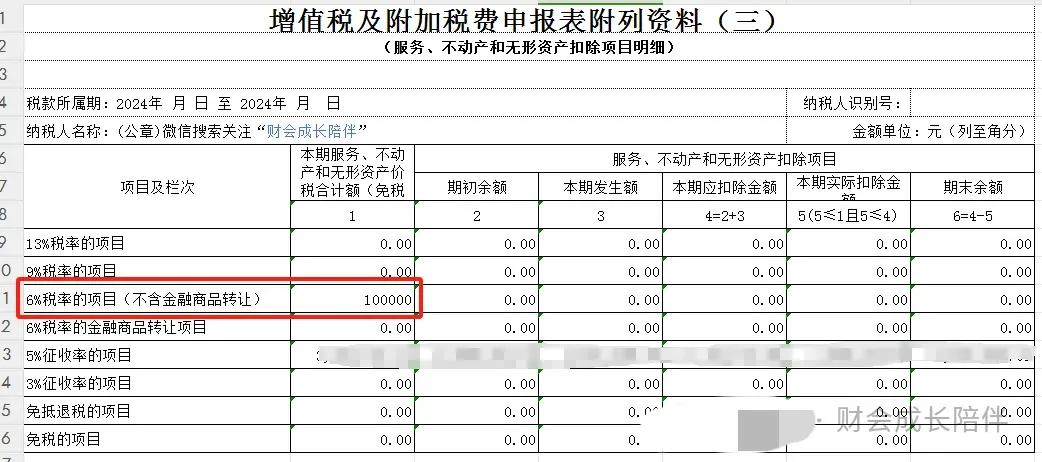The width and height of the screenshot is (1042, 462).
Task: Click 期末余额 value in 13%税率的项目 row
Action: (x=973, y=243)
